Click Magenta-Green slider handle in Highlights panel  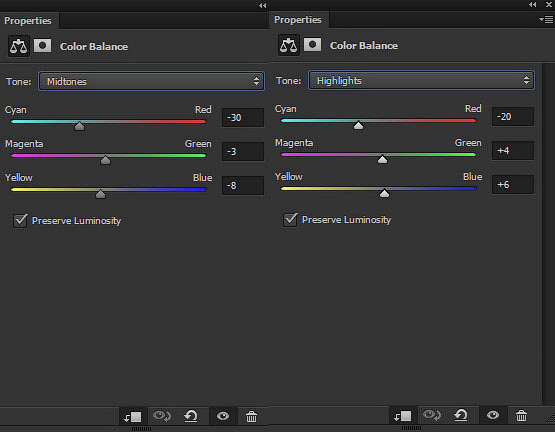click(382, 159)
